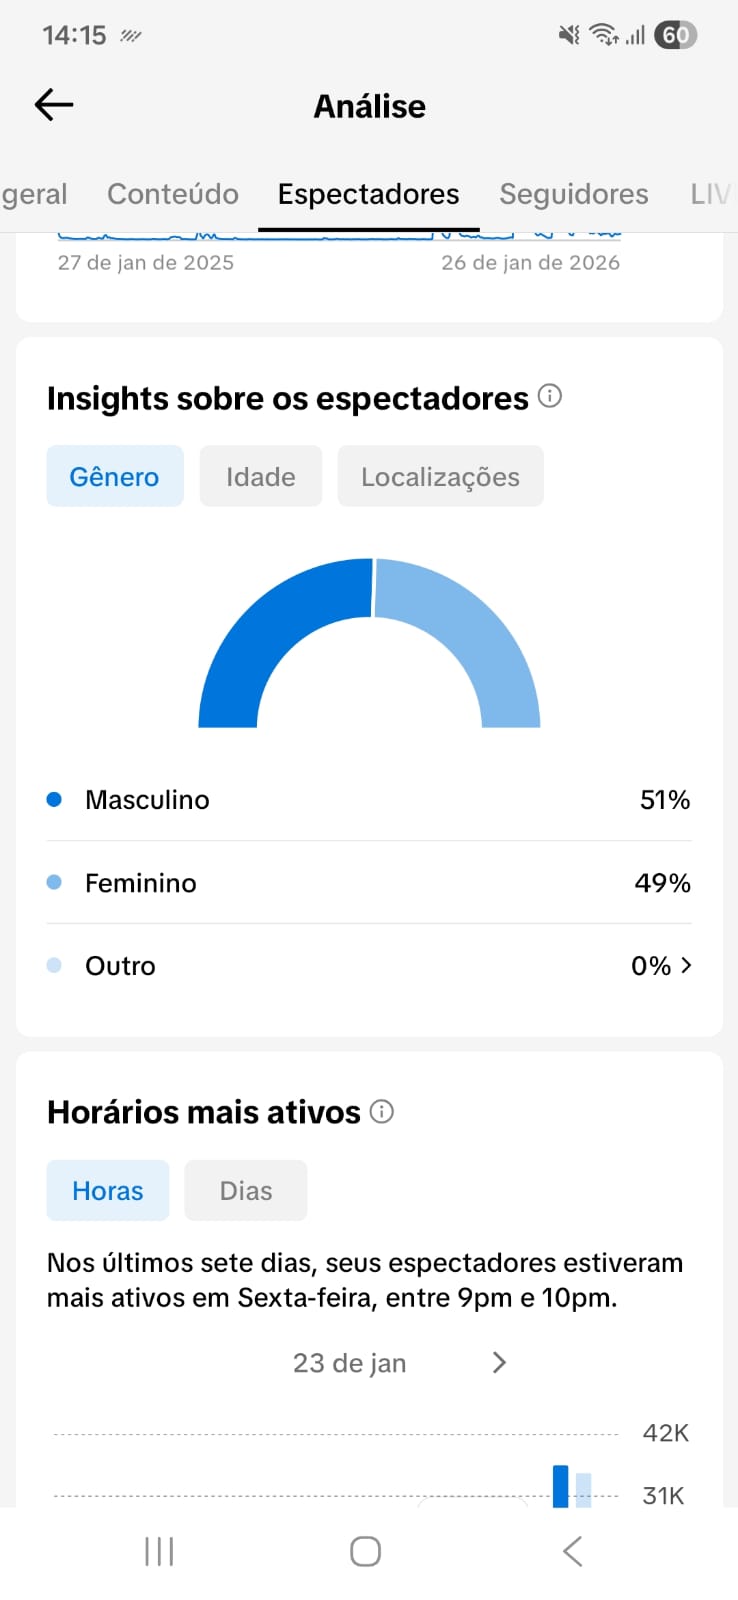Tap the Android home button icon

(365, 1552)
